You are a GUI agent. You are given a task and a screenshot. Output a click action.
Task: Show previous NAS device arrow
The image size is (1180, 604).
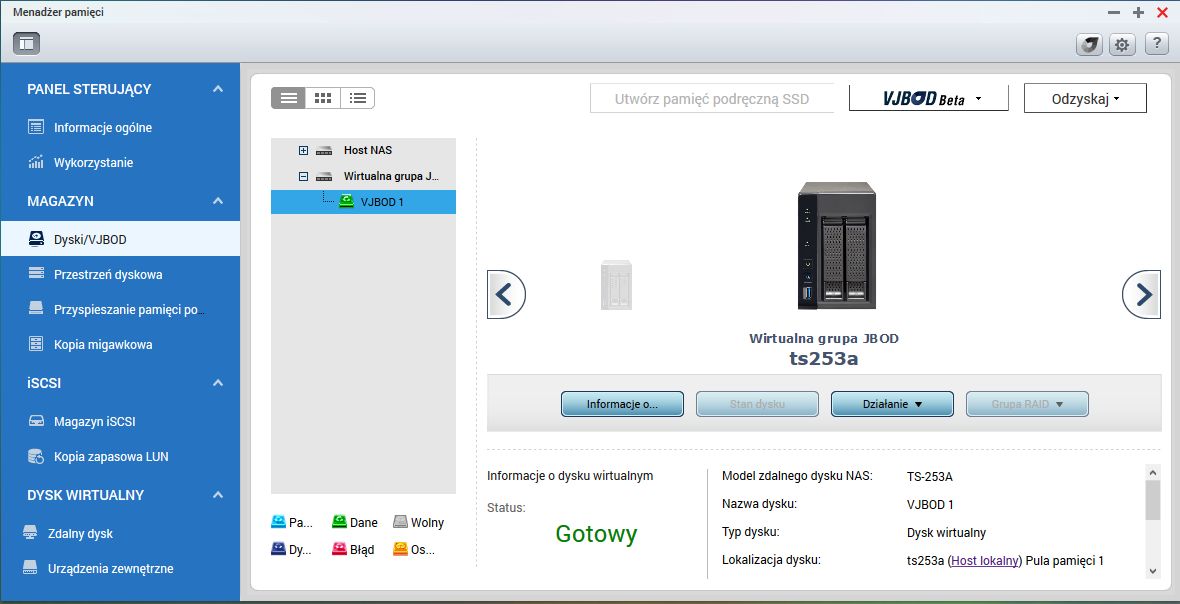505,294
